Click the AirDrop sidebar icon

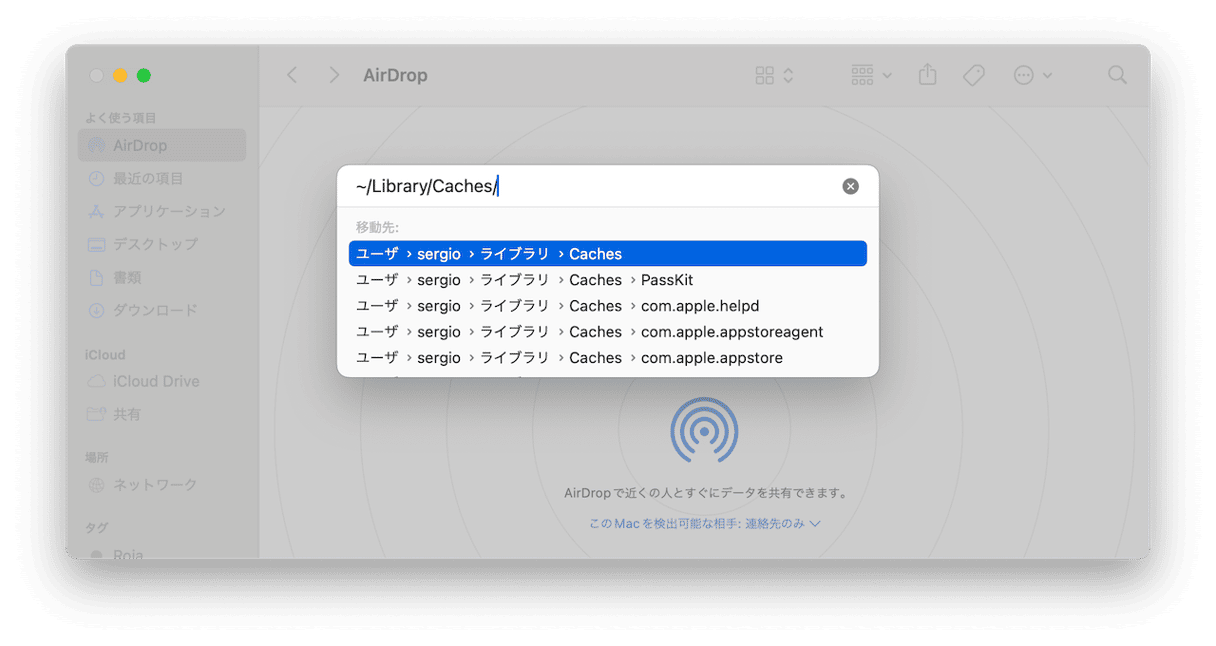tap(96, 145)
